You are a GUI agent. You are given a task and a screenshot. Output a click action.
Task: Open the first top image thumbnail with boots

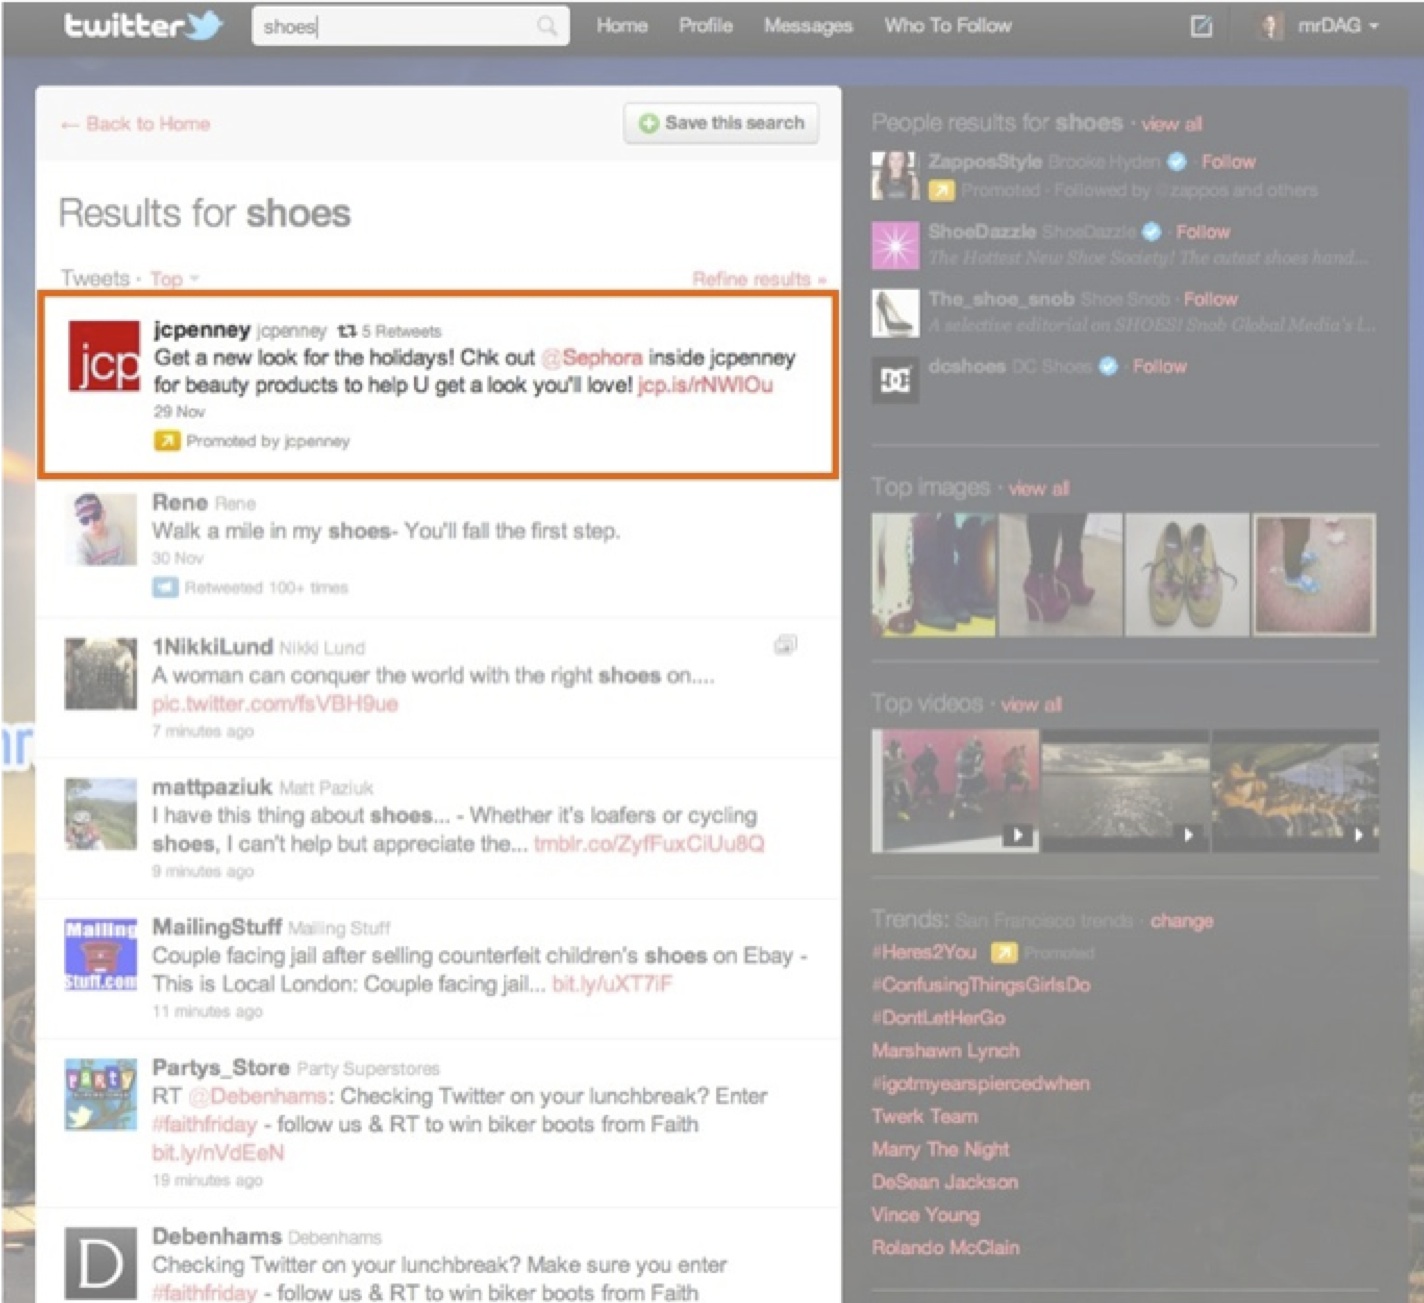pos(934,575)
